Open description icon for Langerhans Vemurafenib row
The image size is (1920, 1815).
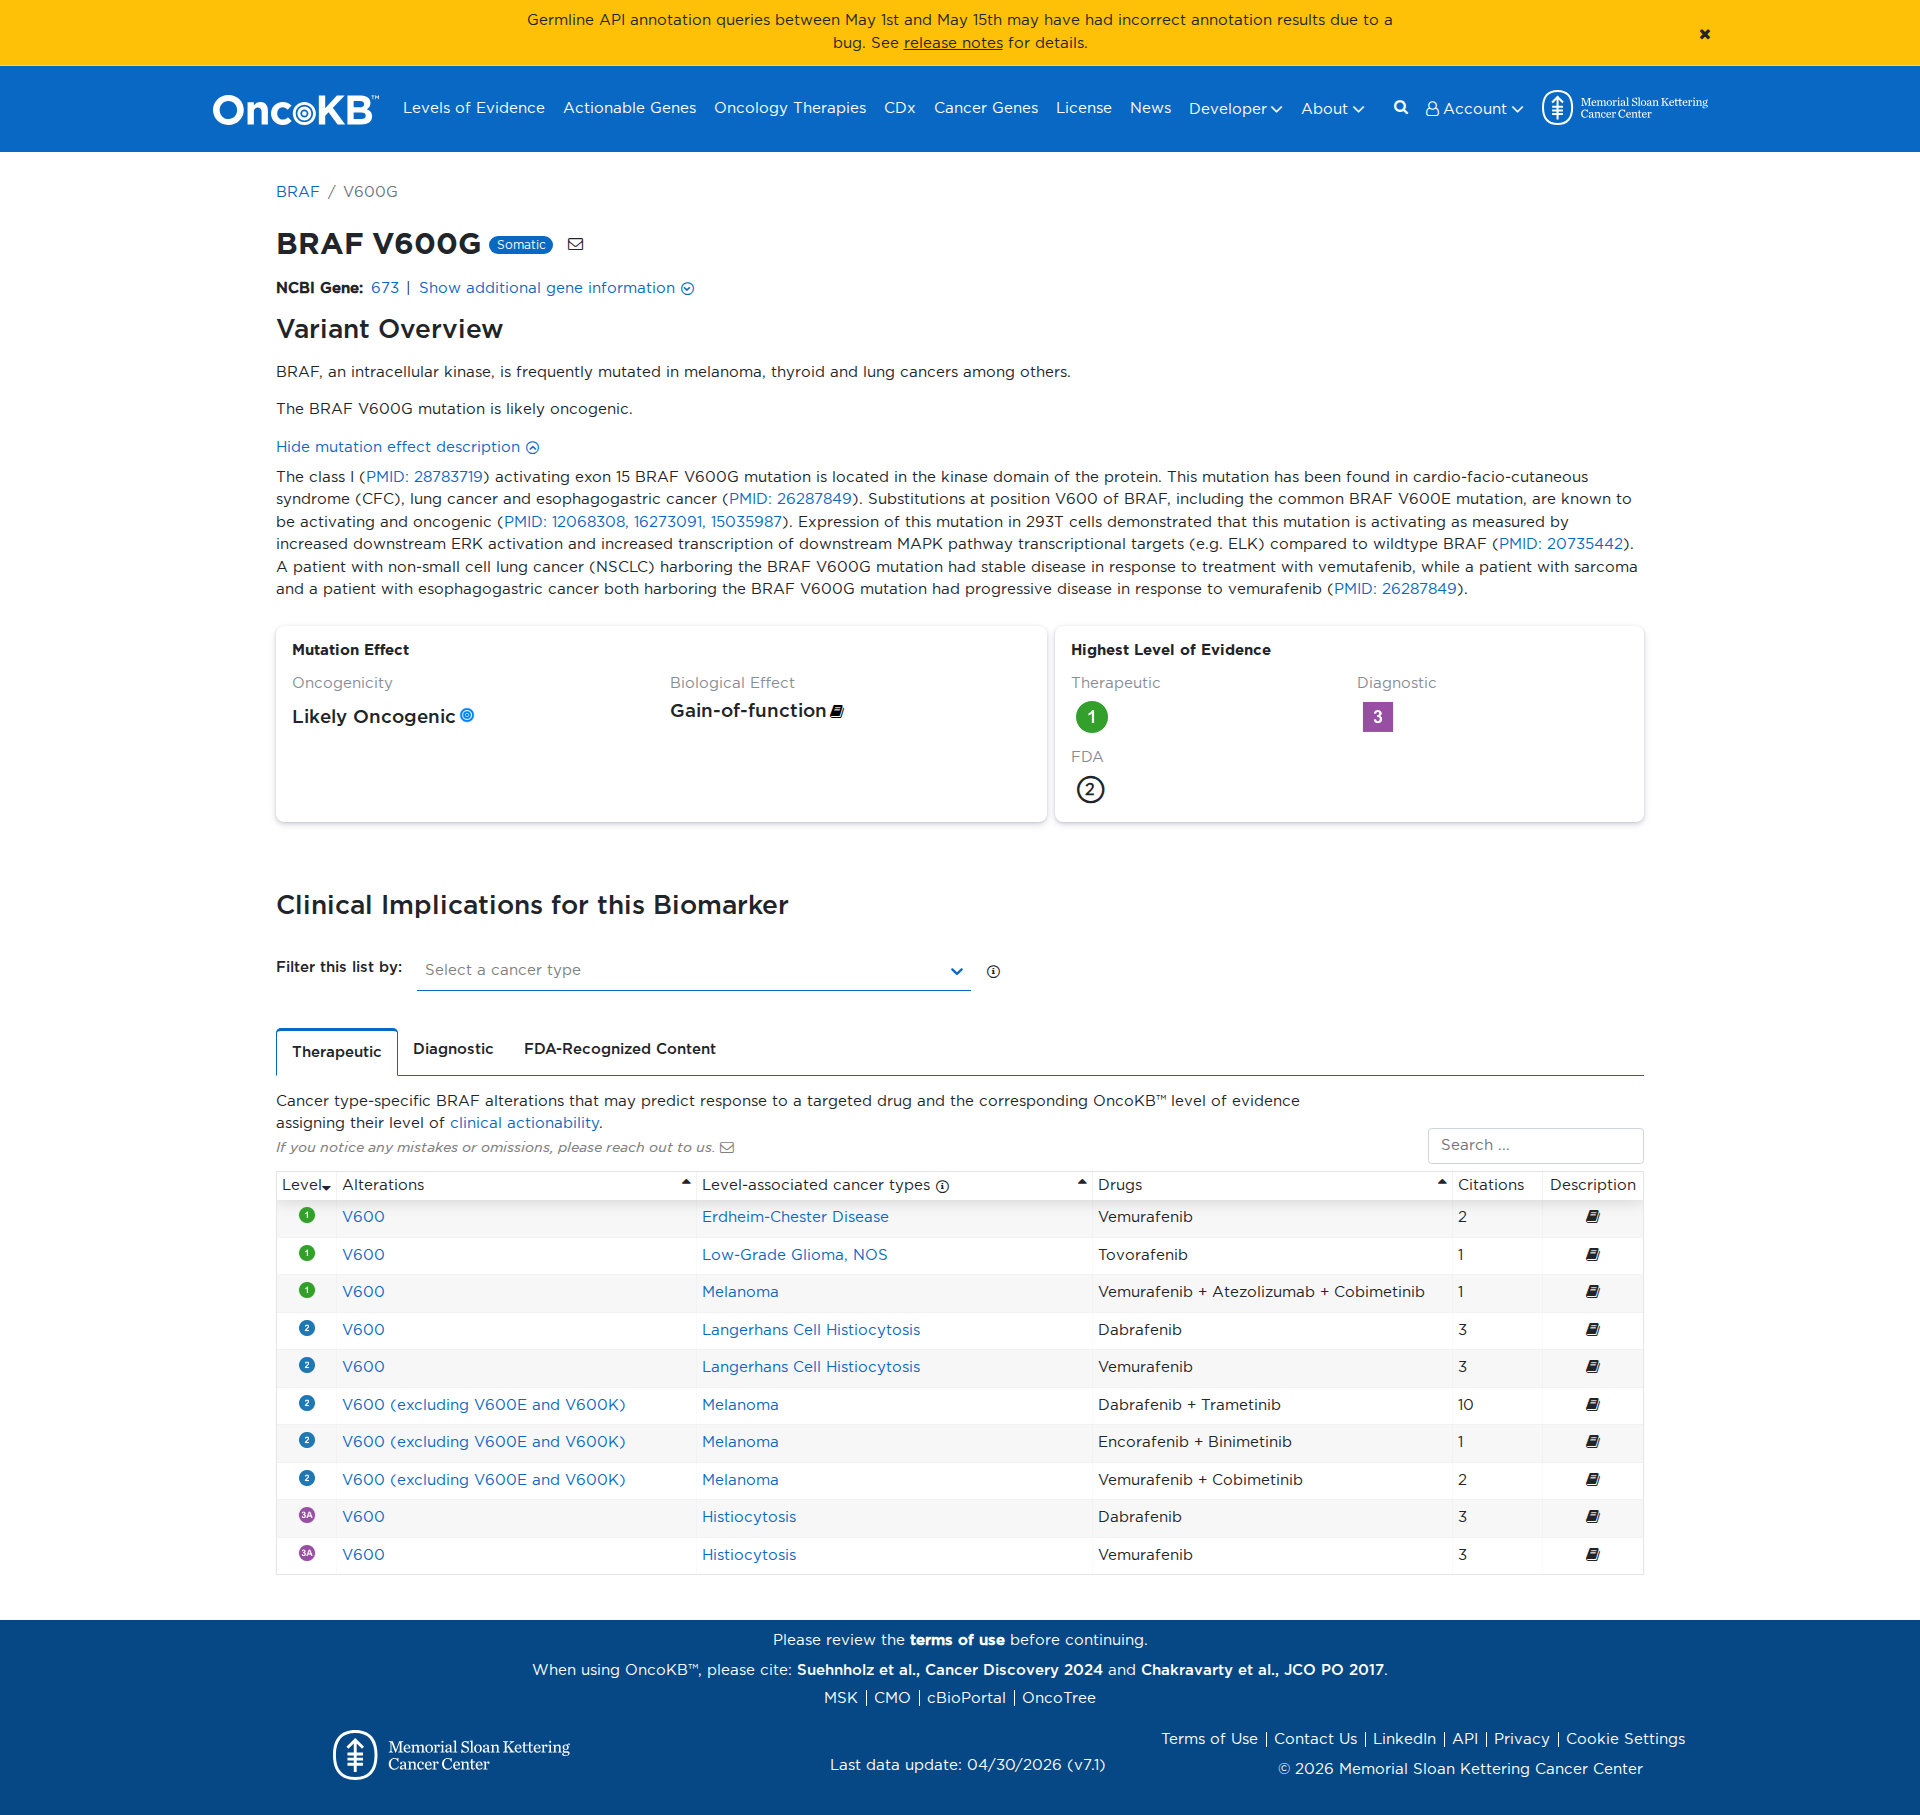click(1593, 1367)
